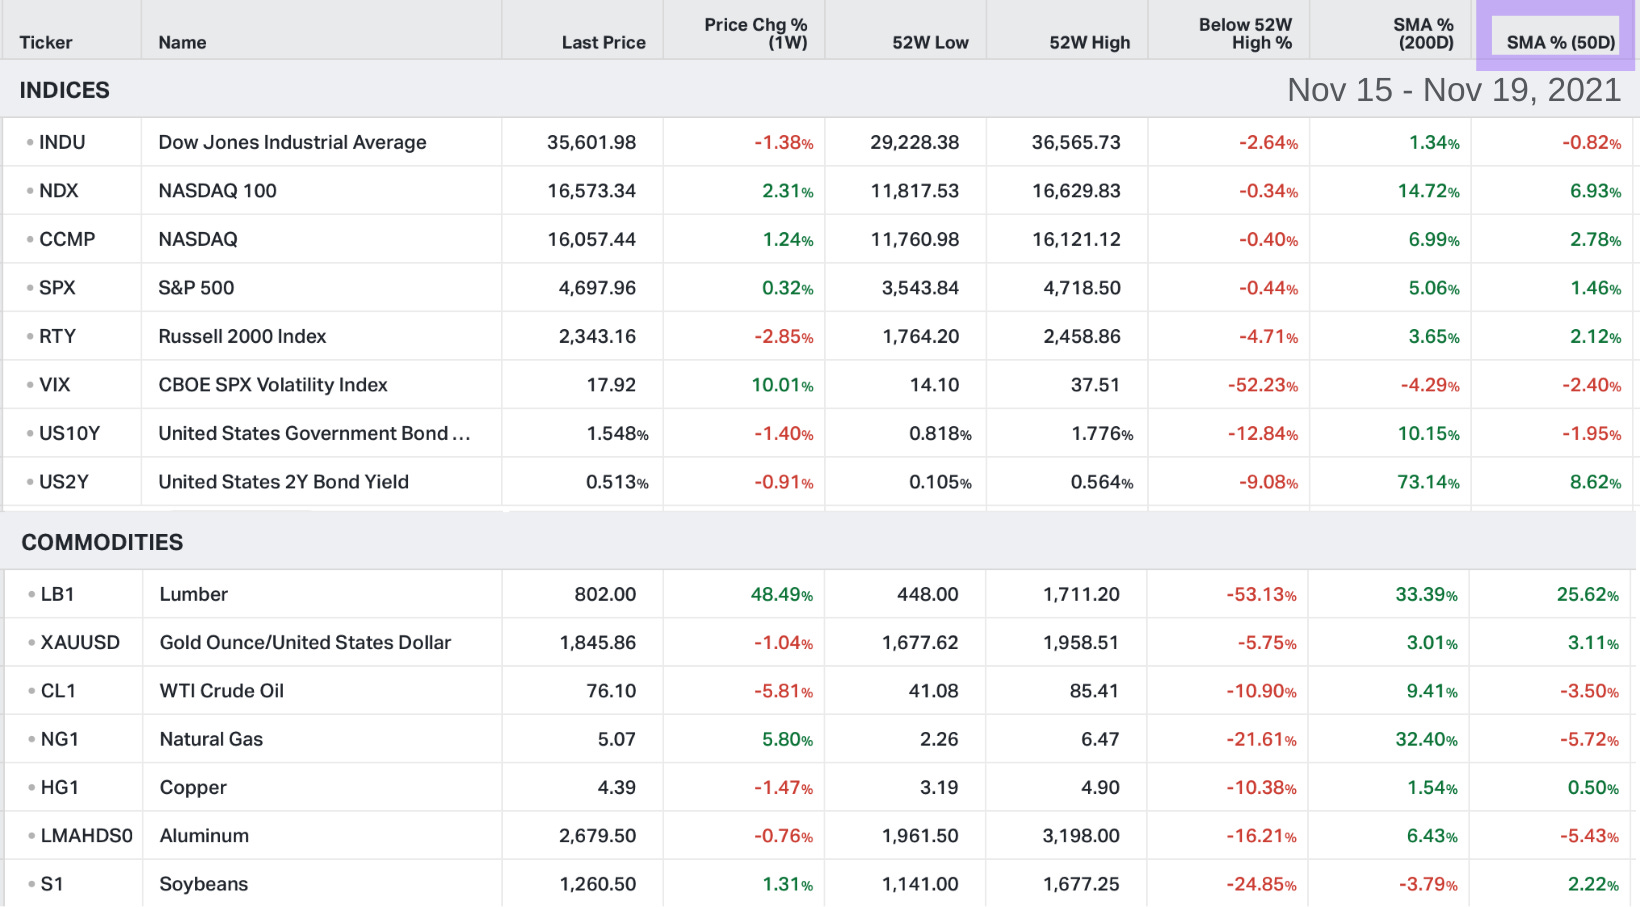
Task: Sort by the Last Price column header
Action: [x=603, y=42]
